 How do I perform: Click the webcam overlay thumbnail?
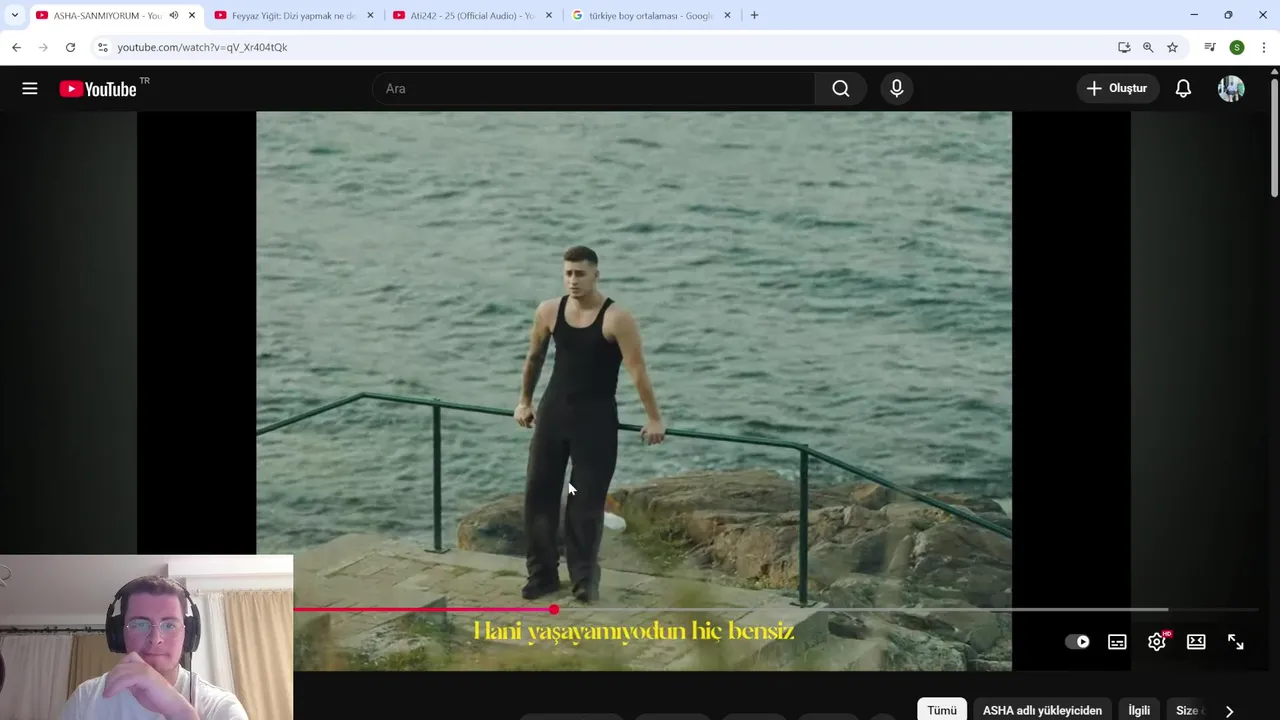click(146, 637)
